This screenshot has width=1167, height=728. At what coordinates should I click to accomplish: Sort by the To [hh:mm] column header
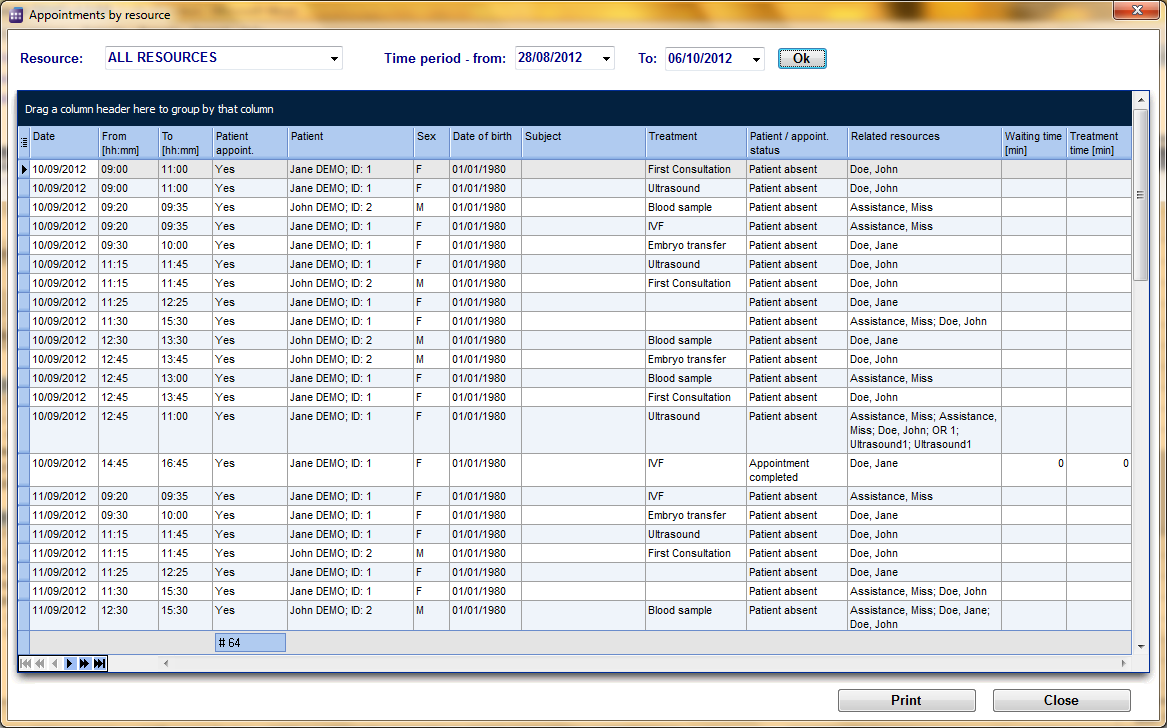[x=185, y=142]
